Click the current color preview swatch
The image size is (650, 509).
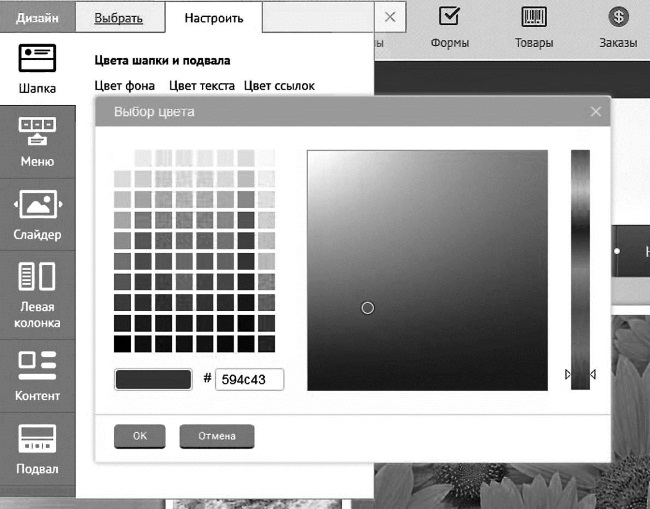click(x=153, y=379)
